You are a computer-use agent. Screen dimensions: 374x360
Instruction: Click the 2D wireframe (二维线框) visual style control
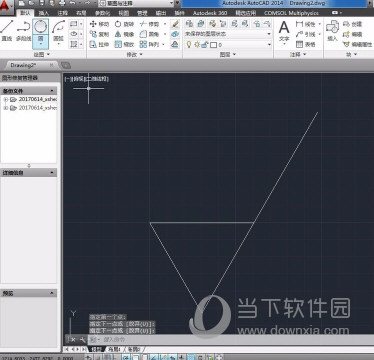click(96, 79)
